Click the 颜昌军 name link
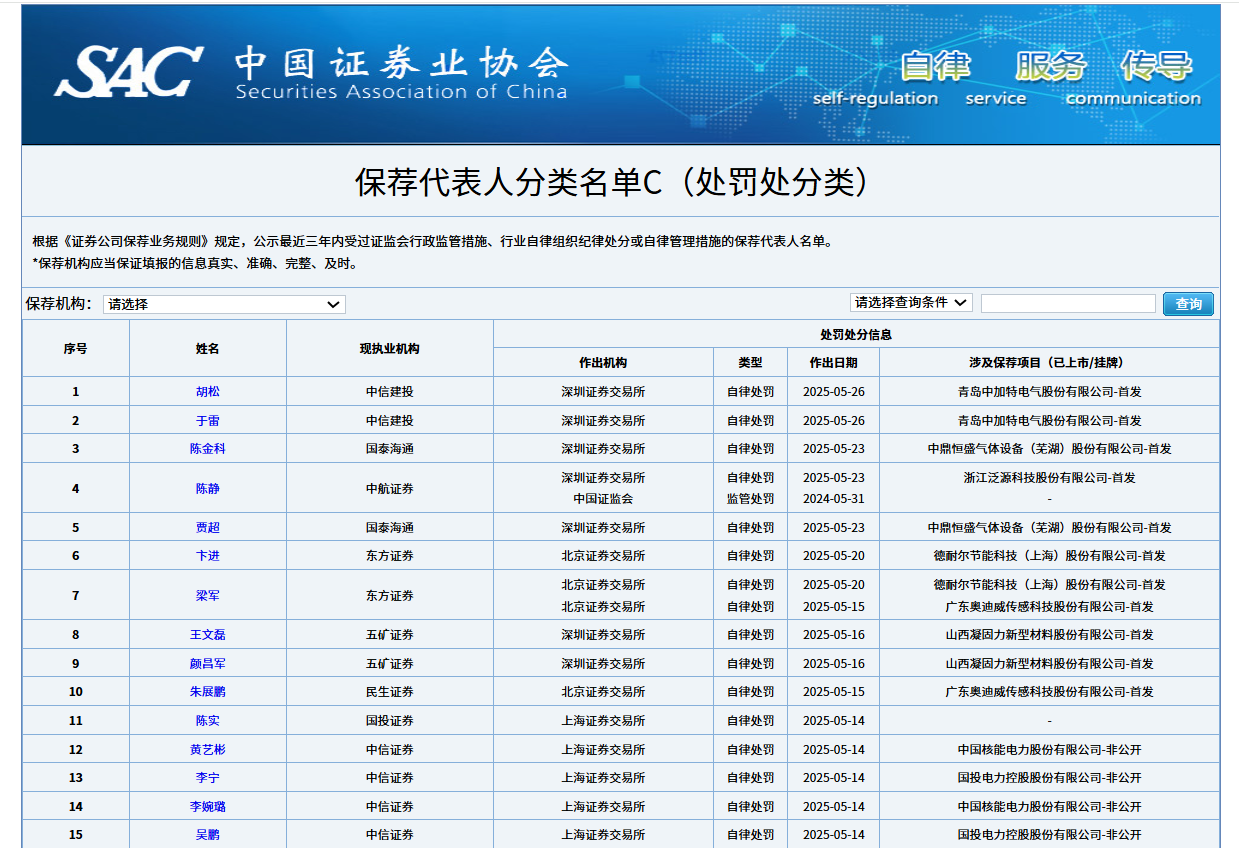 click(x=207, y=664)
